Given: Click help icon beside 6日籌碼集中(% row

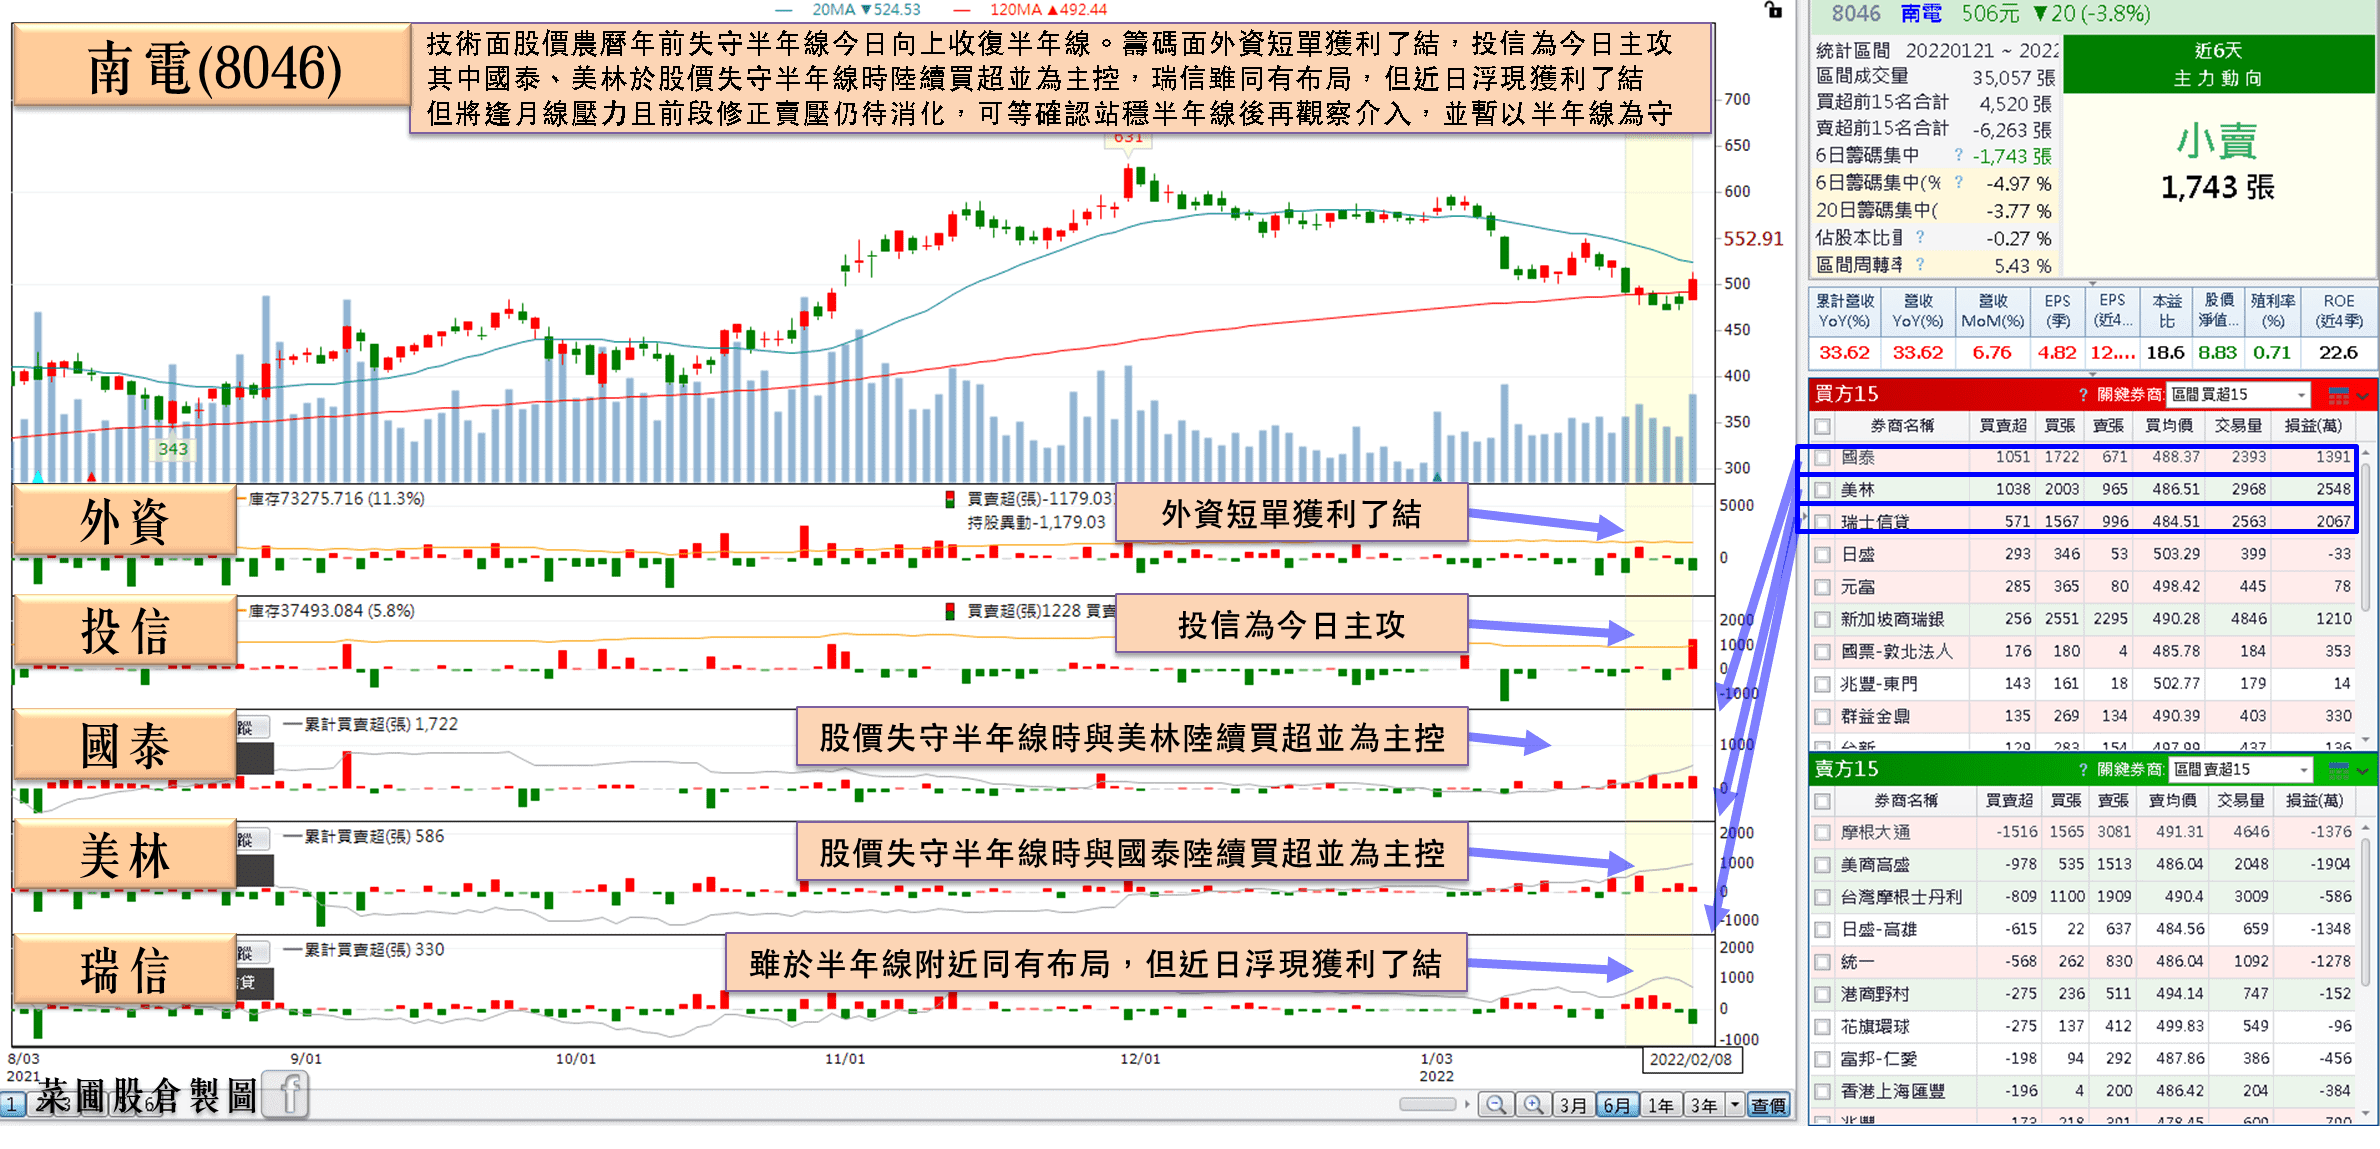Looking at the screenshot, I should tap(1958, 182).
